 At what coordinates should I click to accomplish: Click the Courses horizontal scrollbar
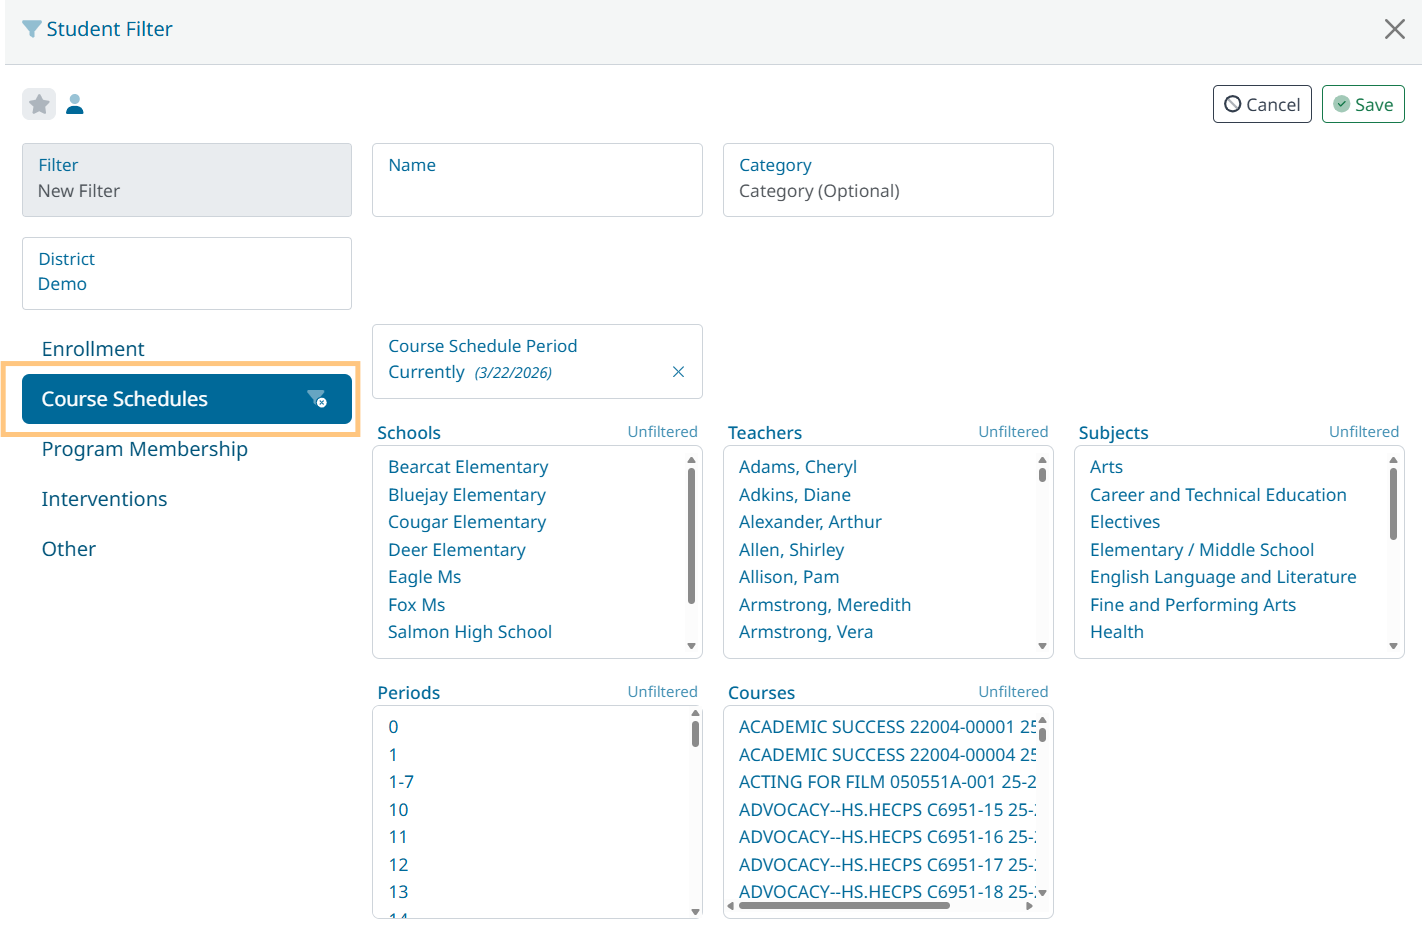[843, 906]
